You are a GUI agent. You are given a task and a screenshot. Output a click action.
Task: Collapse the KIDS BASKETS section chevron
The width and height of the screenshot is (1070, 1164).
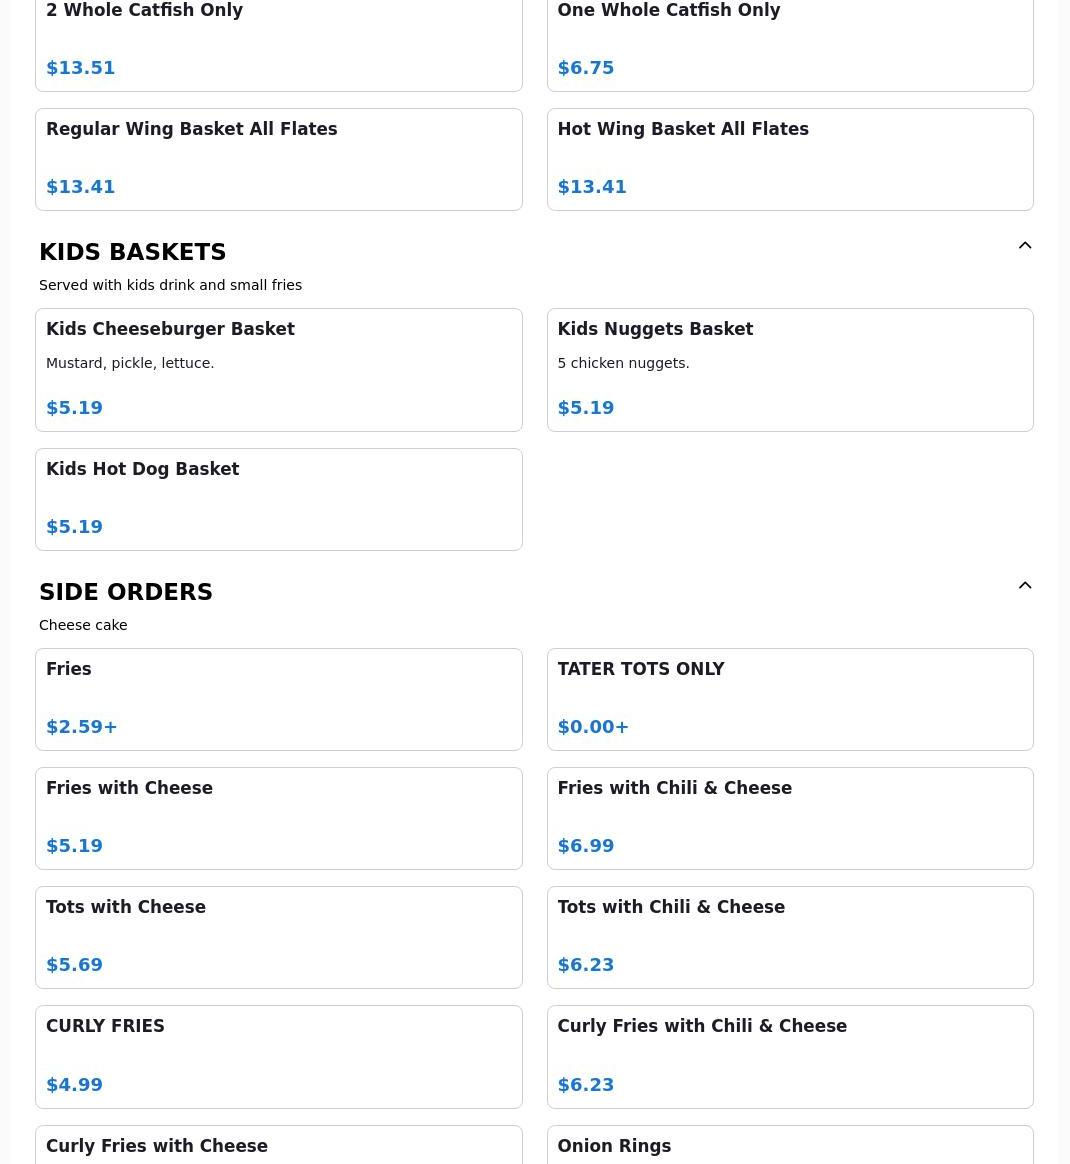coord(1025,246)
